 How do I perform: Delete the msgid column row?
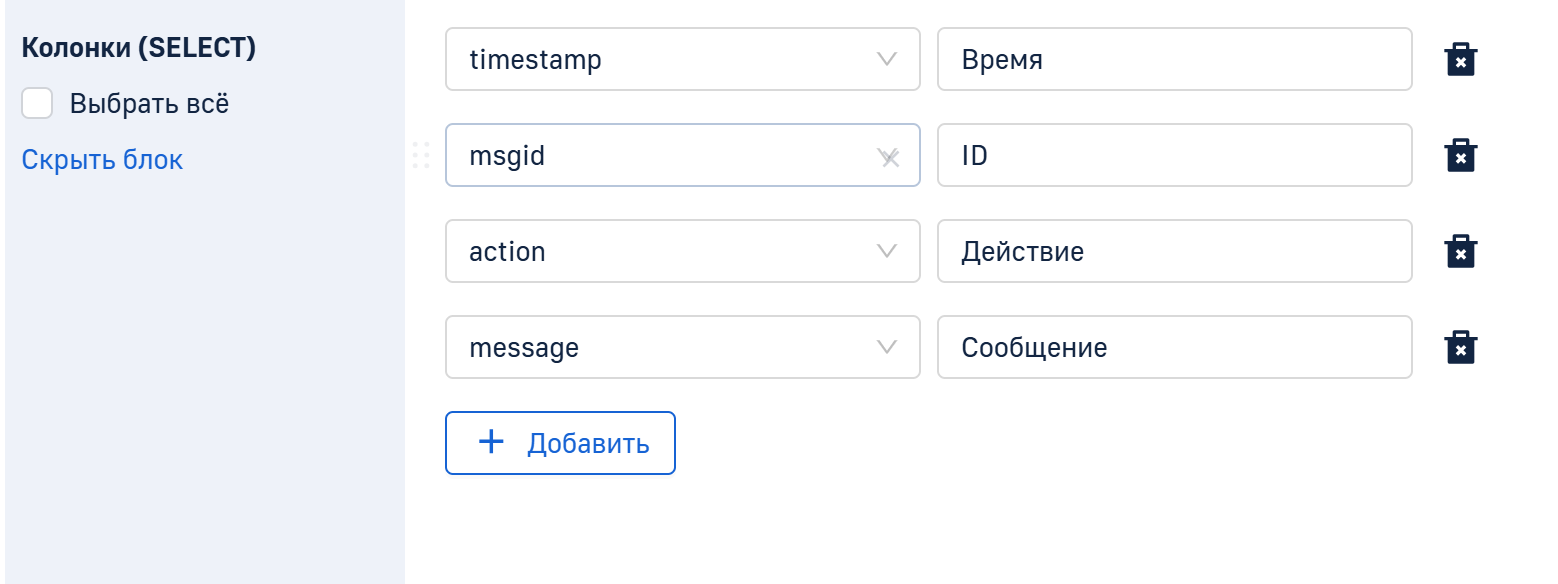1460,156
